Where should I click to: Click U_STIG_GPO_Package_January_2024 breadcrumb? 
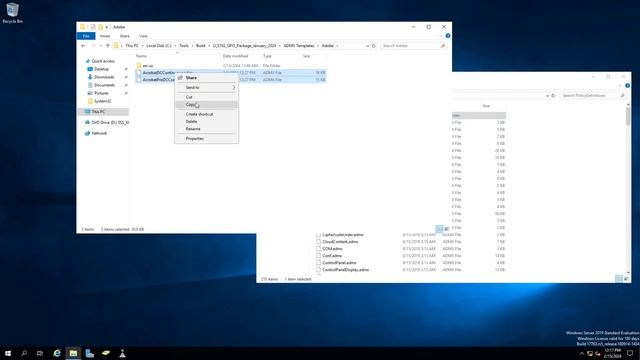pyautogui.click(x=244, y=46)
